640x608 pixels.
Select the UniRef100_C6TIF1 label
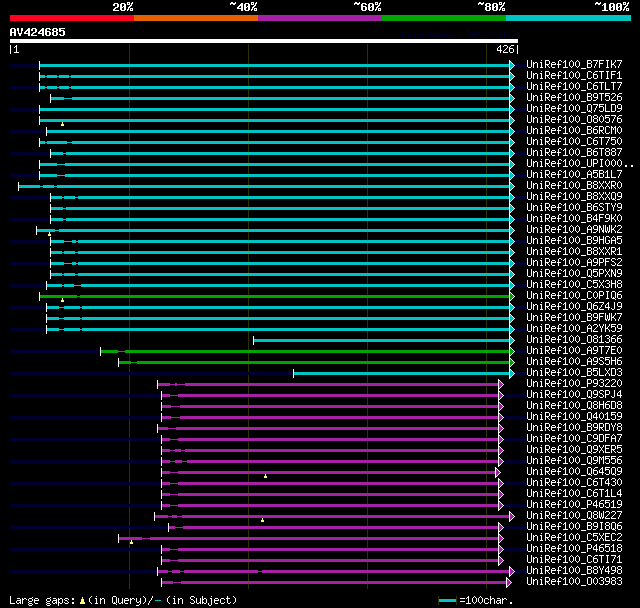pos(574,75)
